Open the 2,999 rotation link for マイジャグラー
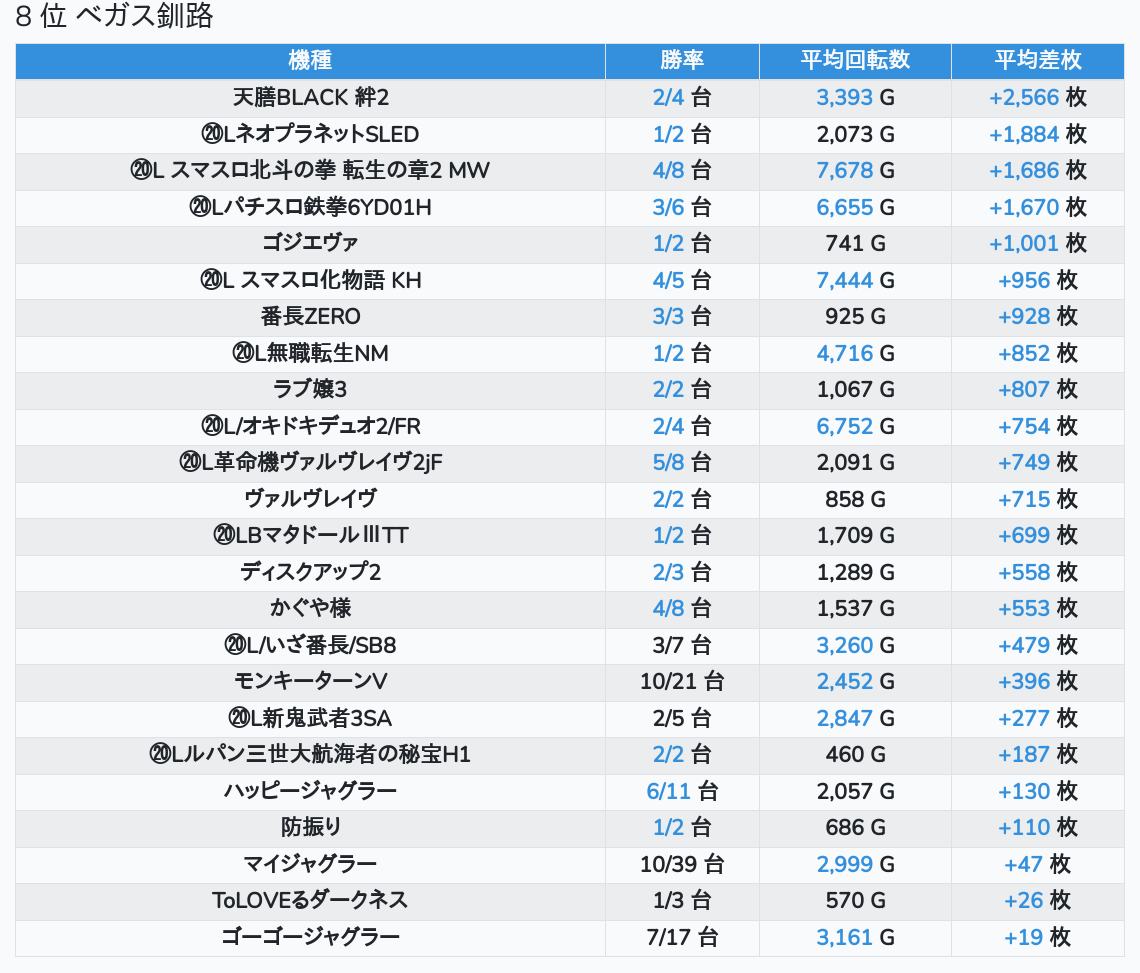This screenshot has height=973, width=1140. click(844, 865)
